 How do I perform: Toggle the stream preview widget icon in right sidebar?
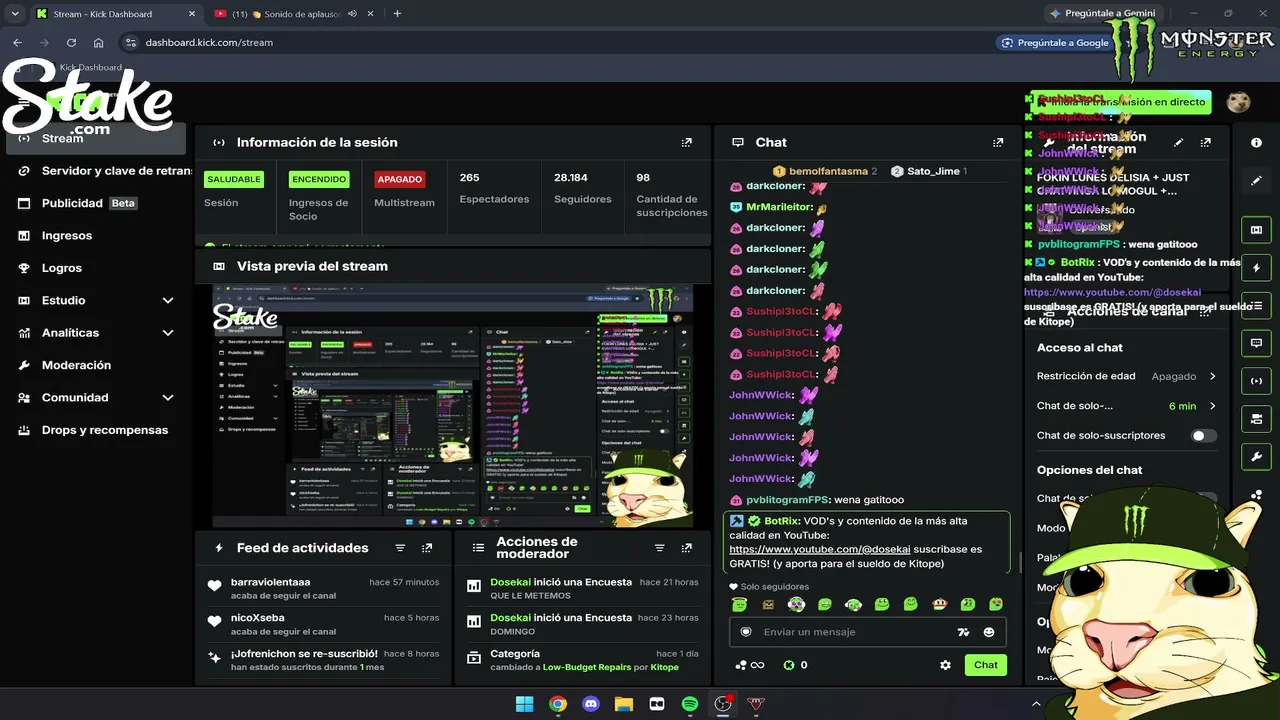pos(1256,230)
